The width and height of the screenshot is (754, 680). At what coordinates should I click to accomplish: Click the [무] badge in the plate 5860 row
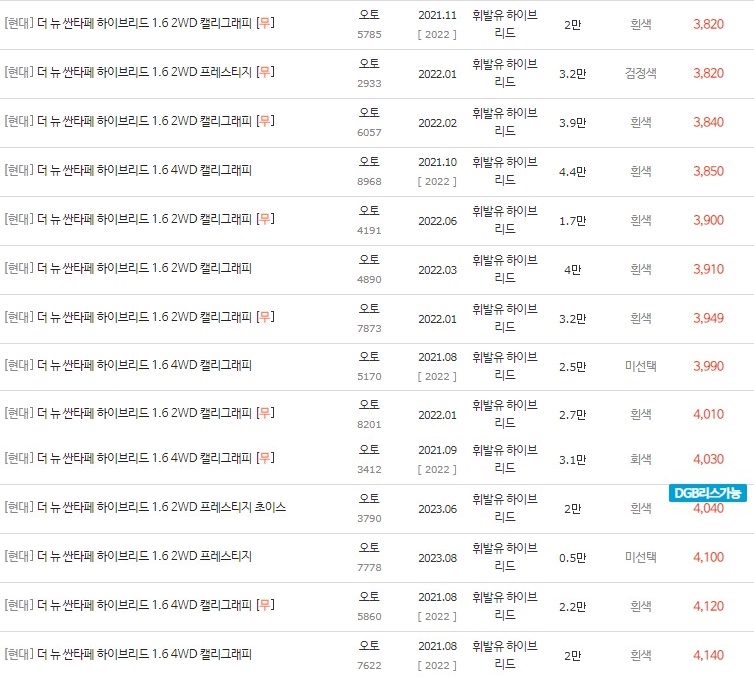pyautogui.click(x=265, y=605)
